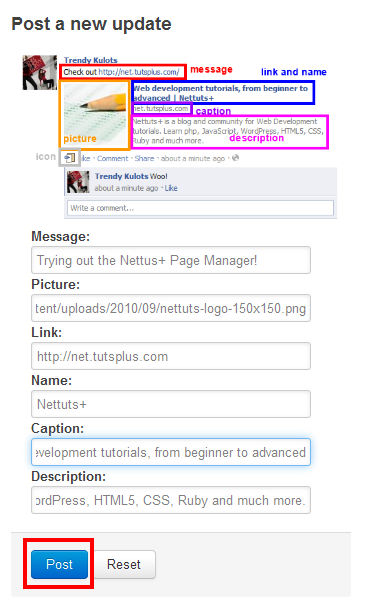Click the Comment link under the post

pyautogui.click(x=113, y=159)
